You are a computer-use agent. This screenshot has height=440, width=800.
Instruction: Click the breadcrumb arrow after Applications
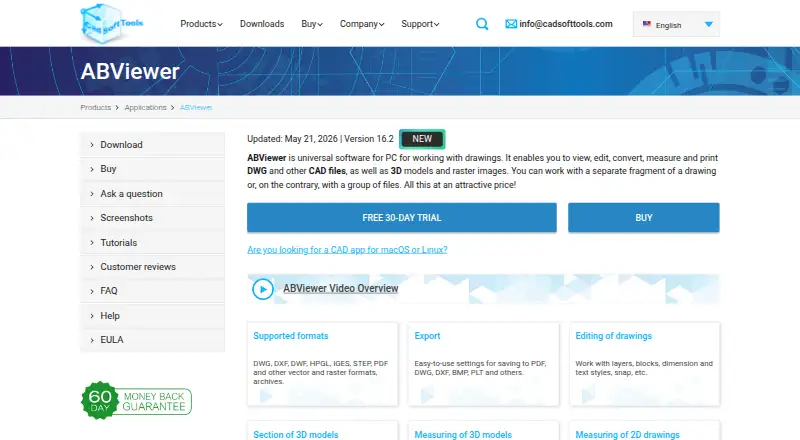tap(172, 108)
